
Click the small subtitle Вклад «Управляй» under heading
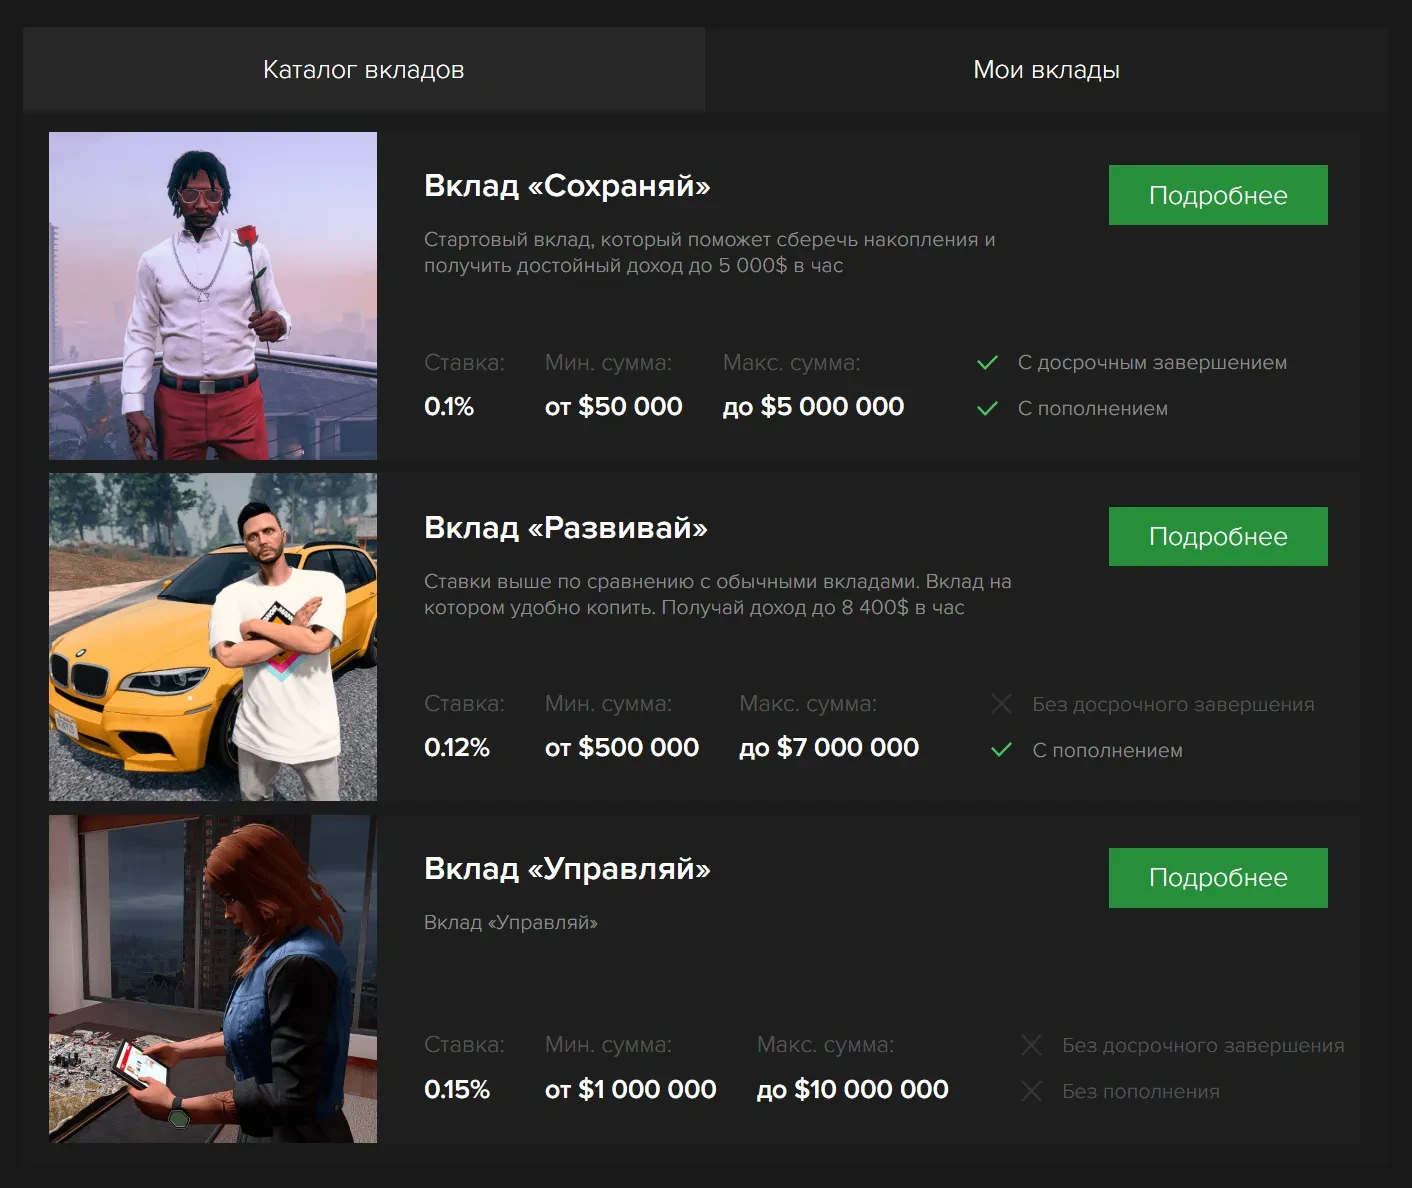(511, 923)
